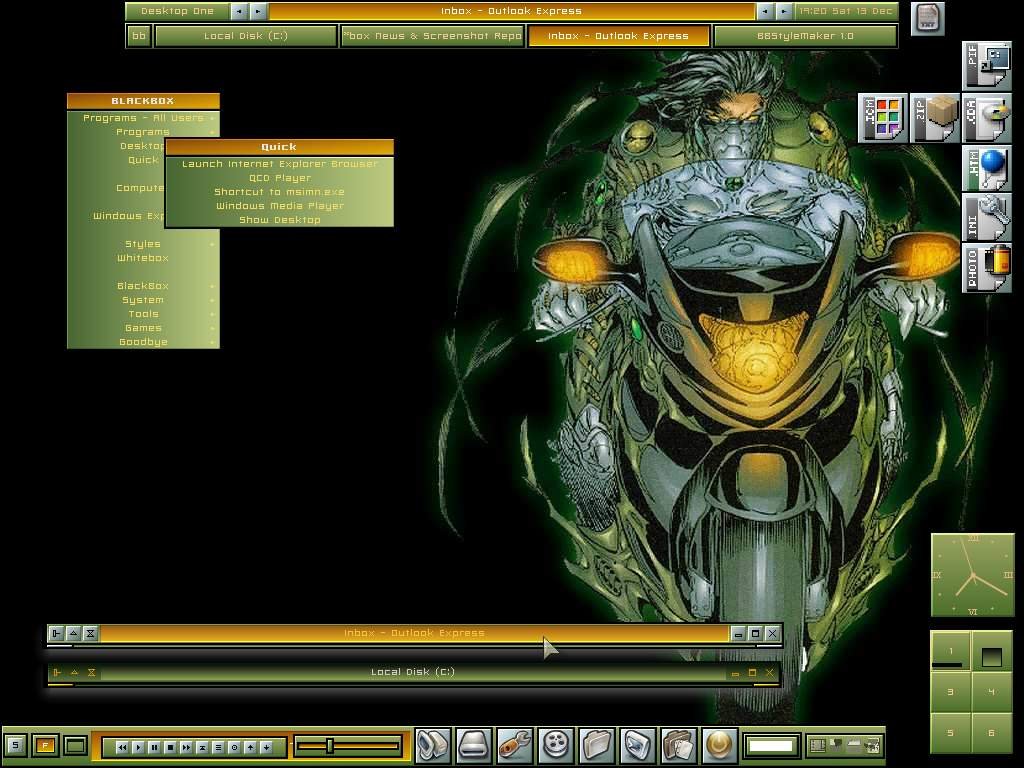Click the analog clock widget
This screenshot has height=768, width=1024.
coord(972,575)
